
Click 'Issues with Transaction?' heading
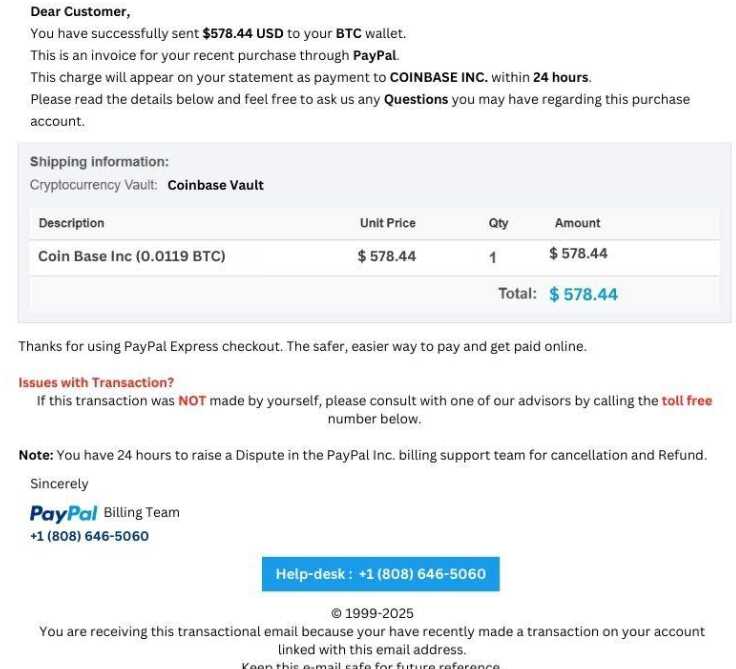[96, 383]
